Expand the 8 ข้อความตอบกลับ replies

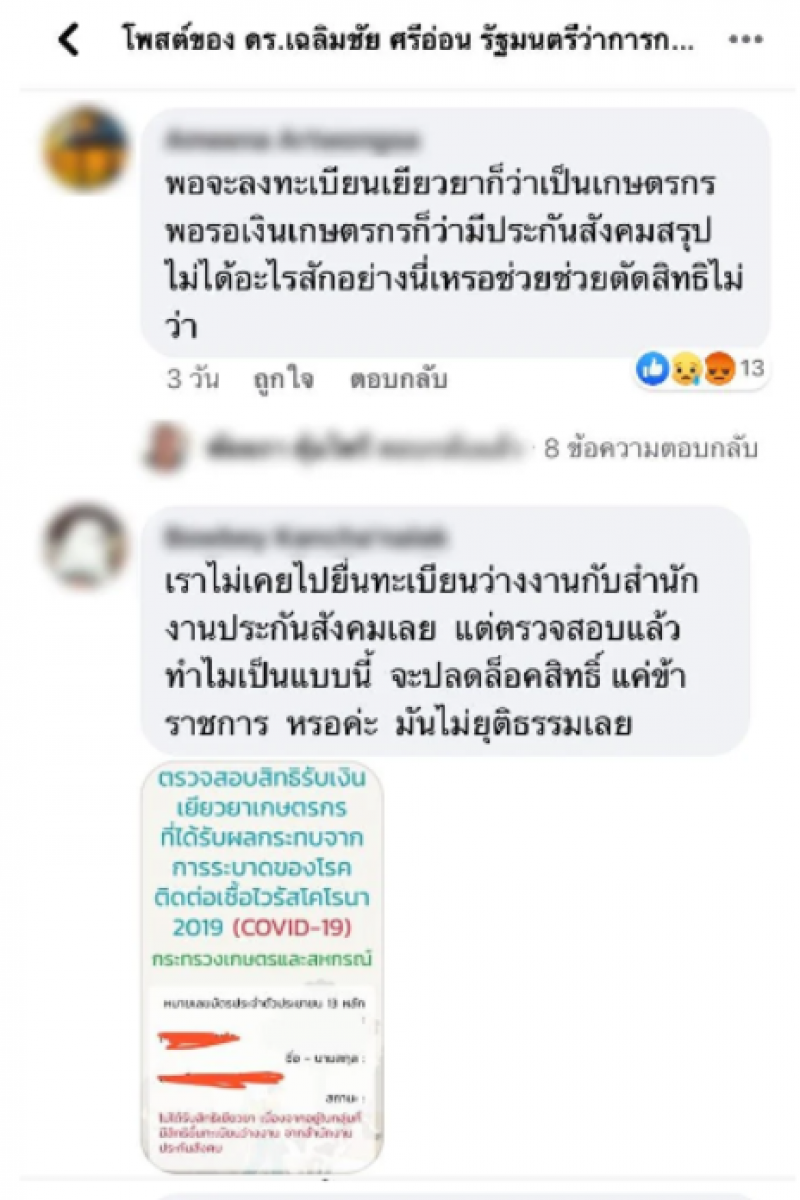tap(650, 448)
